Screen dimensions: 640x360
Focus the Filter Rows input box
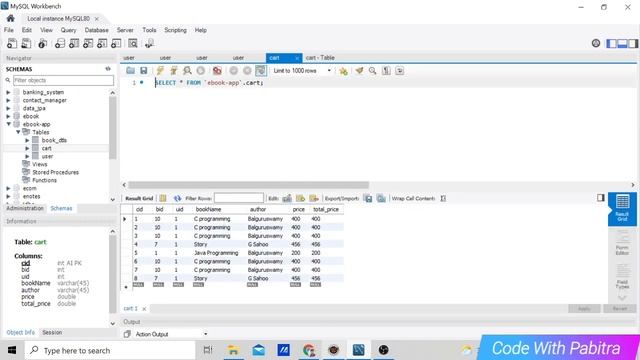point(239,198)
